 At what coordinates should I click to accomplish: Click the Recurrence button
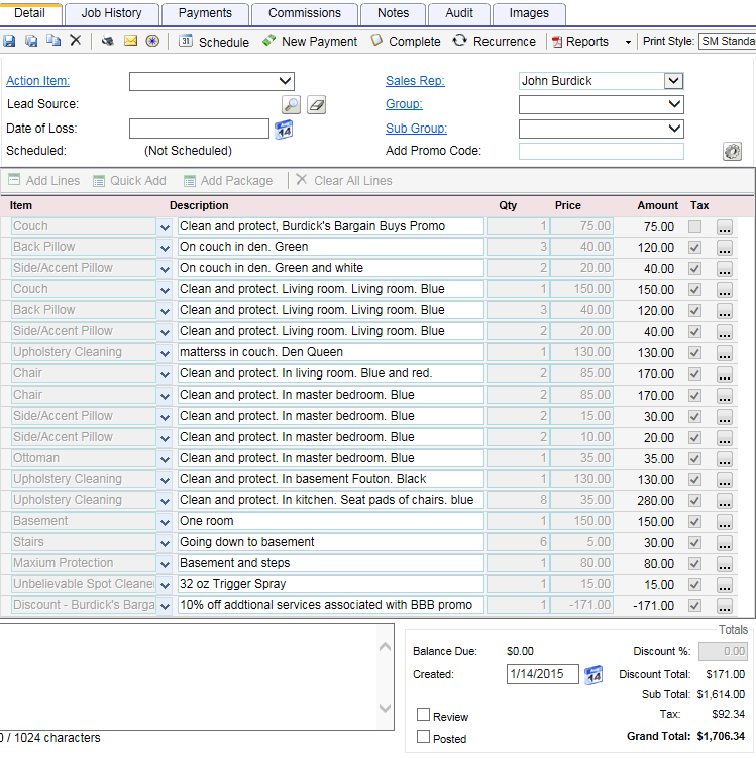tap(495, 42)
